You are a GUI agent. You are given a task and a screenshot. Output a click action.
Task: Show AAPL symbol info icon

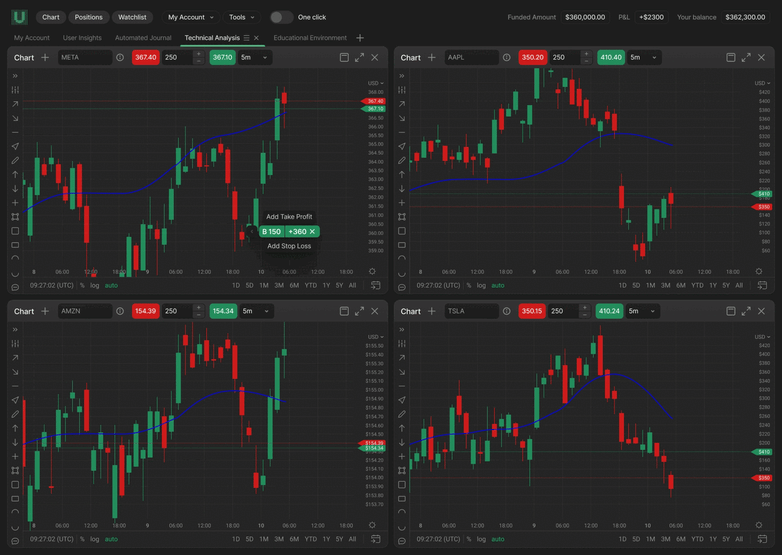pos(507,57)
